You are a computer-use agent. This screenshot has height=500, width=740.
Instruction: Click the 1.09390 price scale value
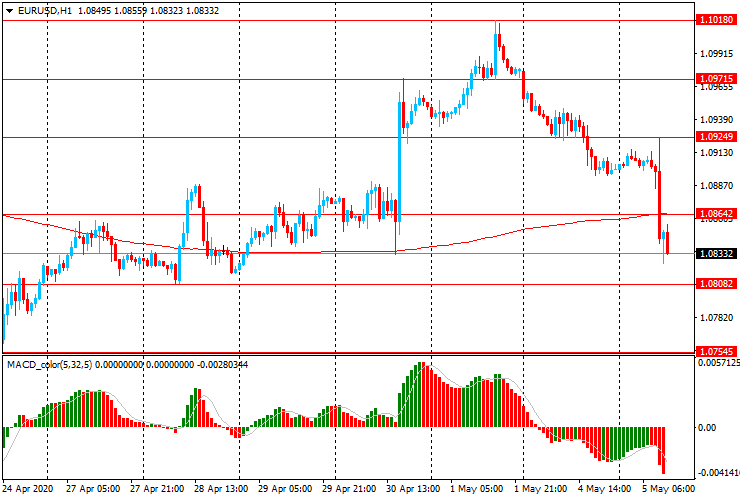click(x=717, y=120)
